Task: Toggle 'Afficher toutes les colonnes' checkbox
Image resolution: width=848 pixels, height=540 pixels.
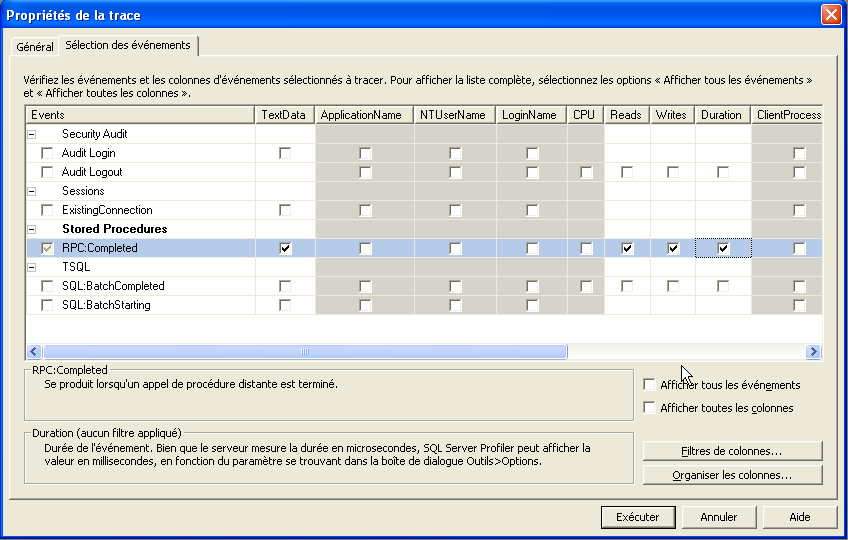Action: [x=650, y=408]
